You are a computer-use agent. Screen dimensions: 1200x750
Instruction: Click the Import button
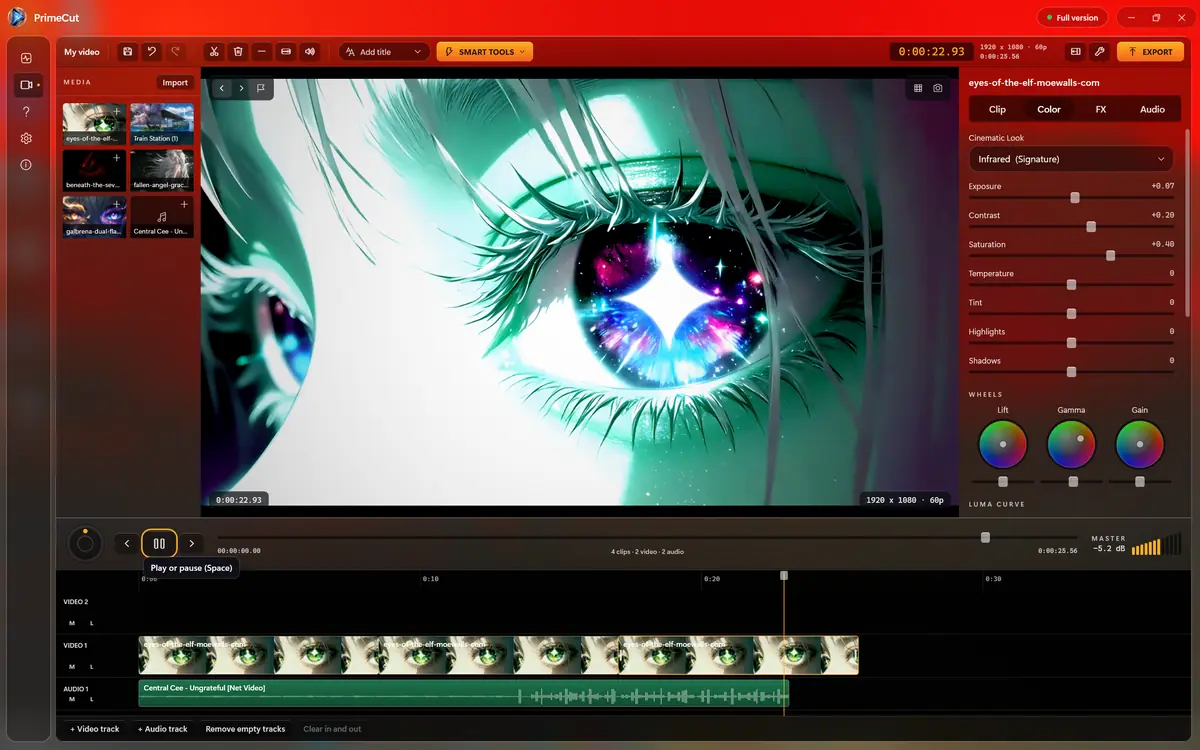pyautogui.click(x=175, y=83)
